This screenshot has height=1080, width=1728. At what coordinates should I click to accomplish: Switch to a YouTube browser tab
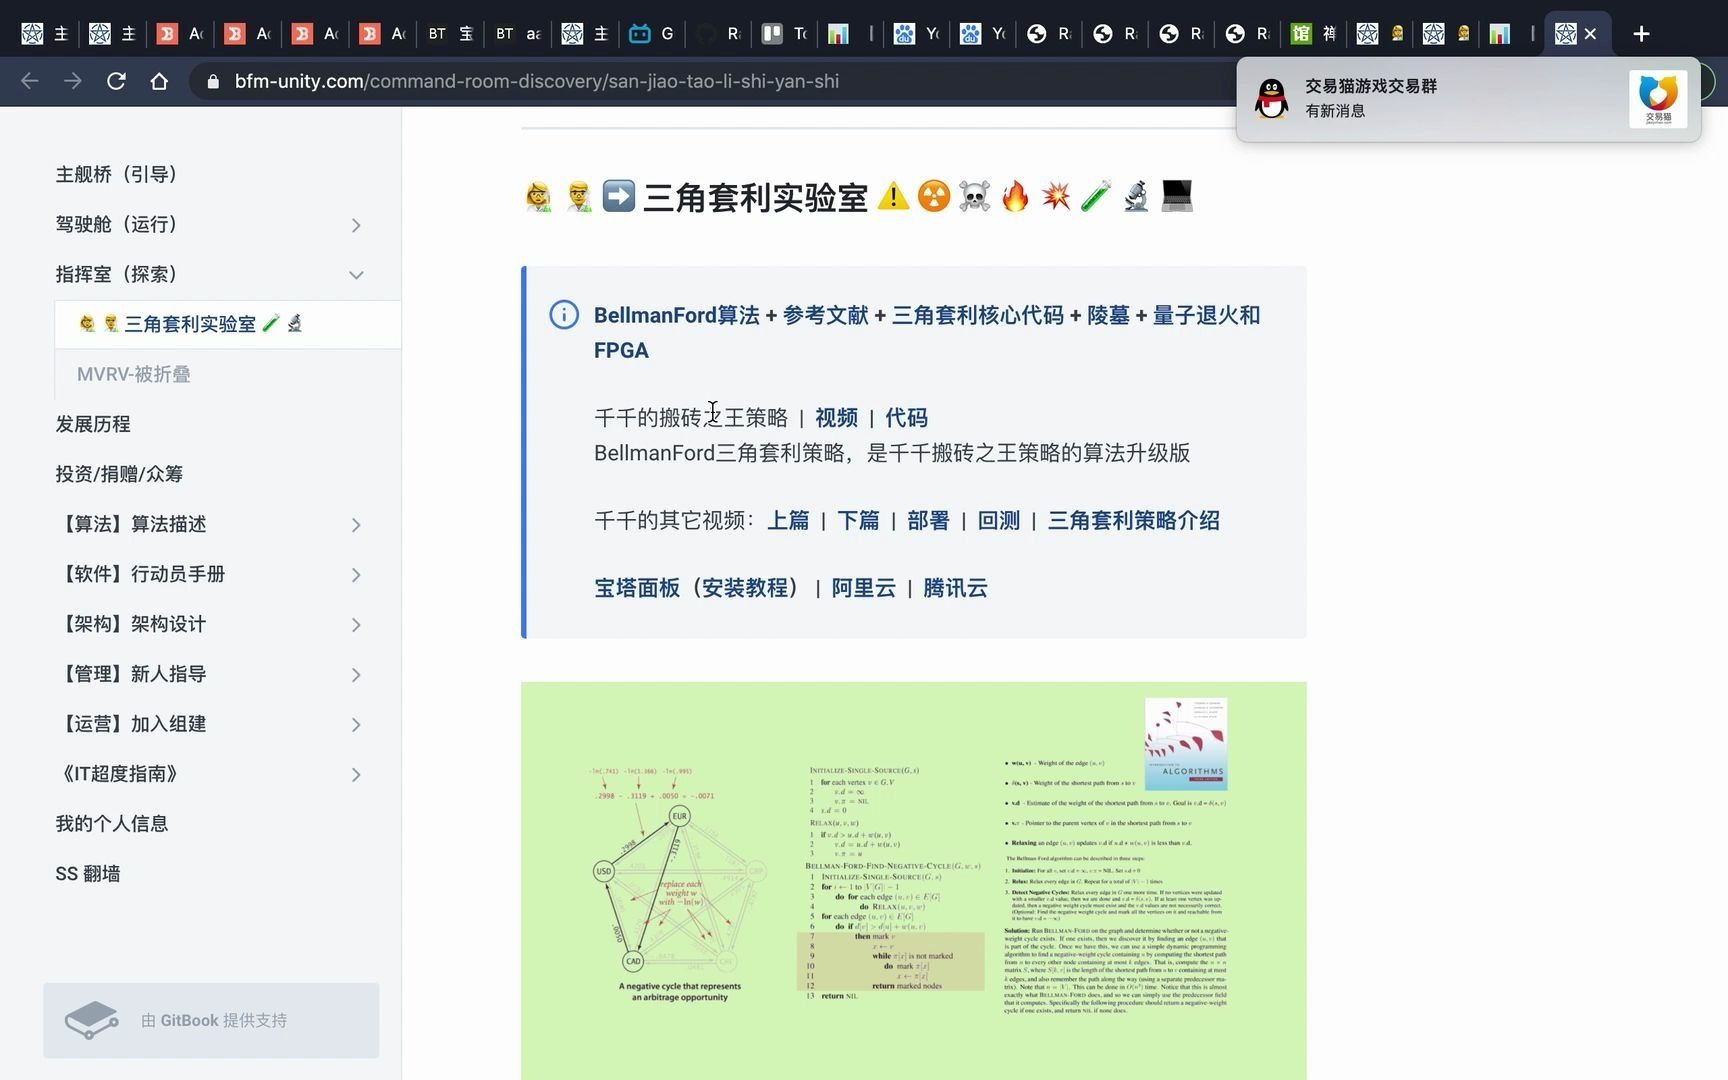tap(915, 33)
